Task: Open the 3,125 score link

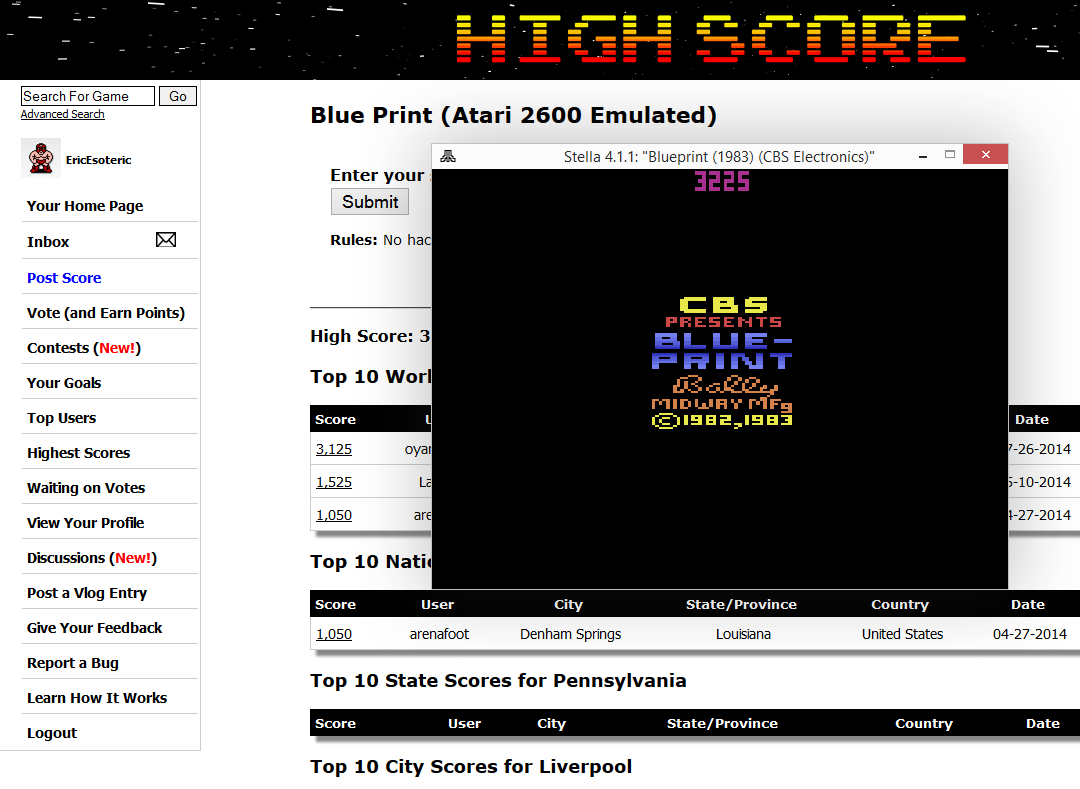Action: (x=334, y=449)
